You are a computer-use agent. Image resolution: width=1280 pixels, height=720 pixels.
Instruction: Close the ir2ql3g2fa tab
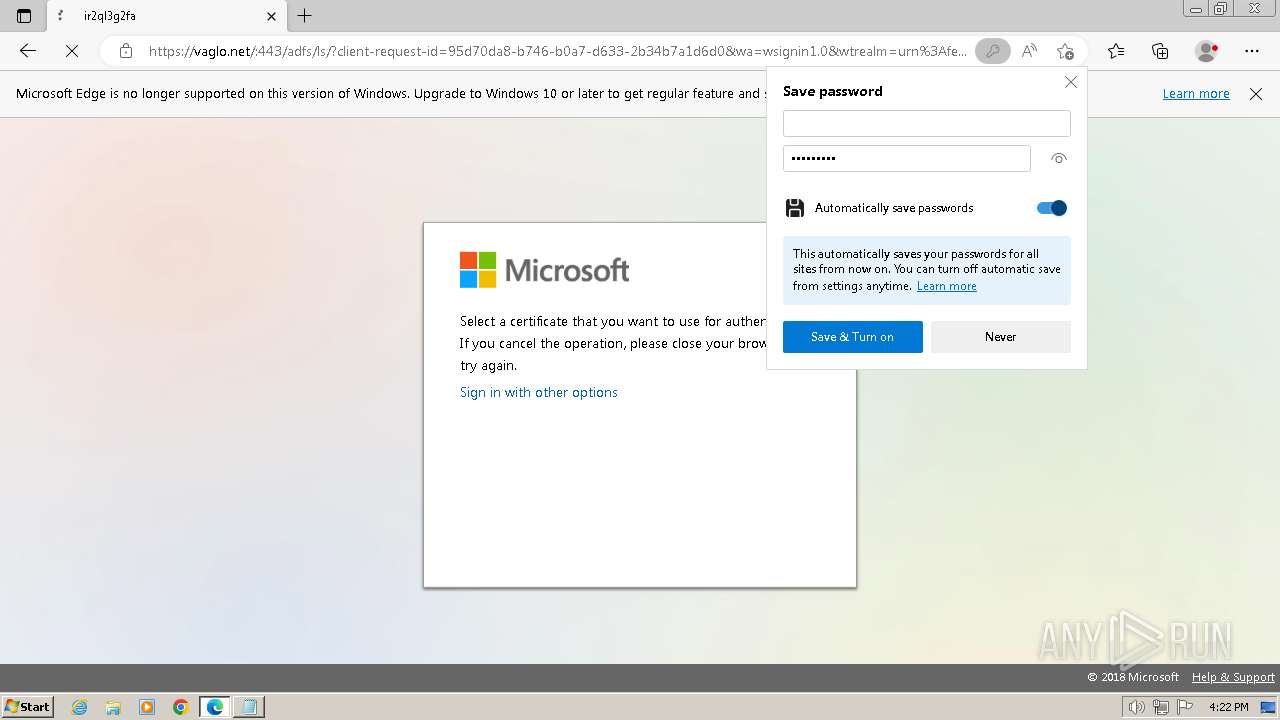coord(271,16)
